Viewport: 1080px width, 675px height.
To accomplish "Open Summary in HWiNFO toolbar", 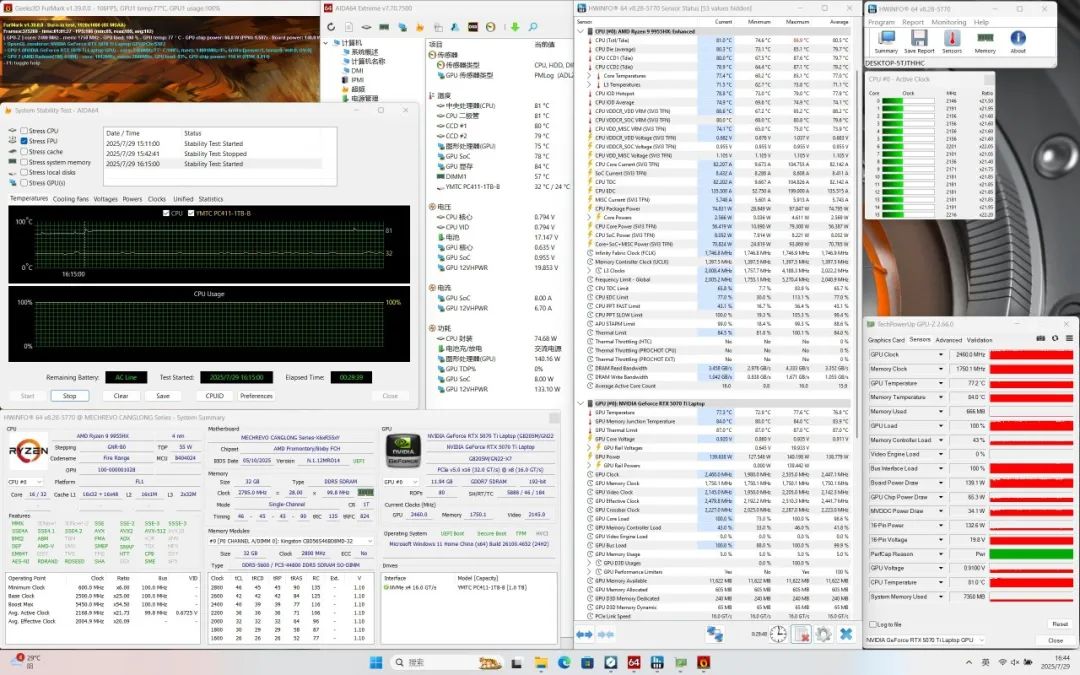I will 886,39.
